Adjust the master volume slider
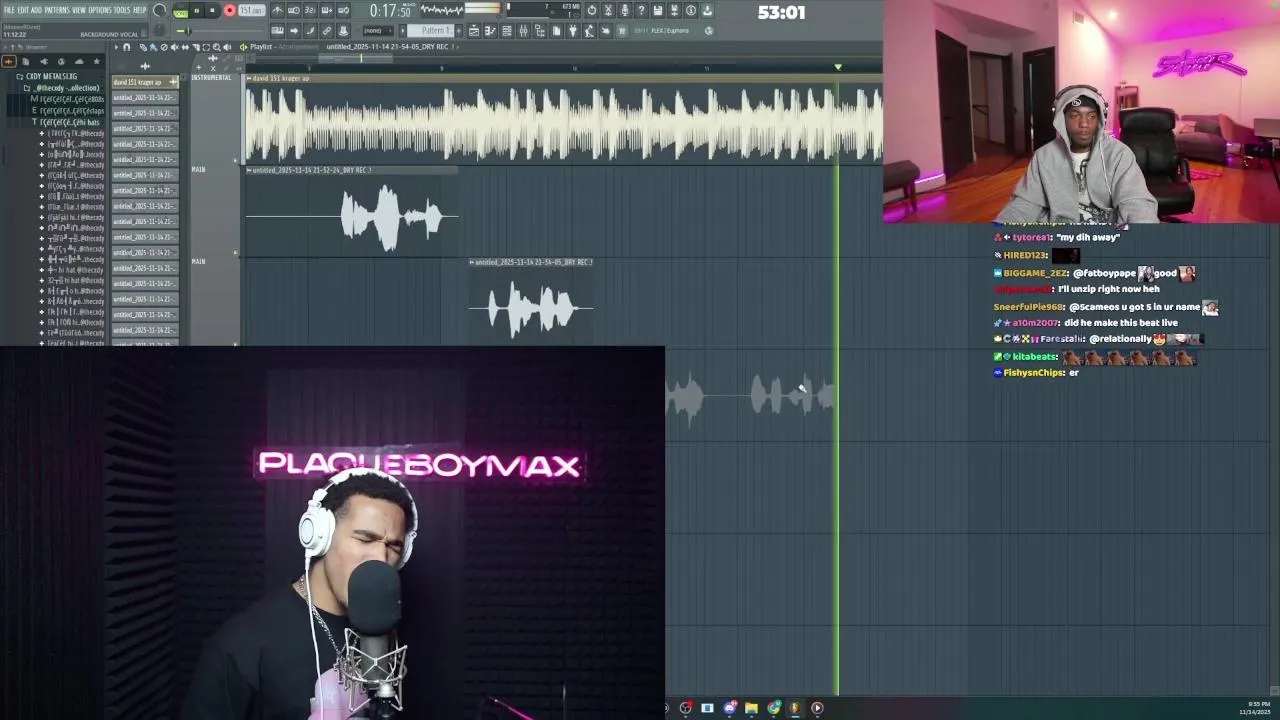 click(187, 31)
